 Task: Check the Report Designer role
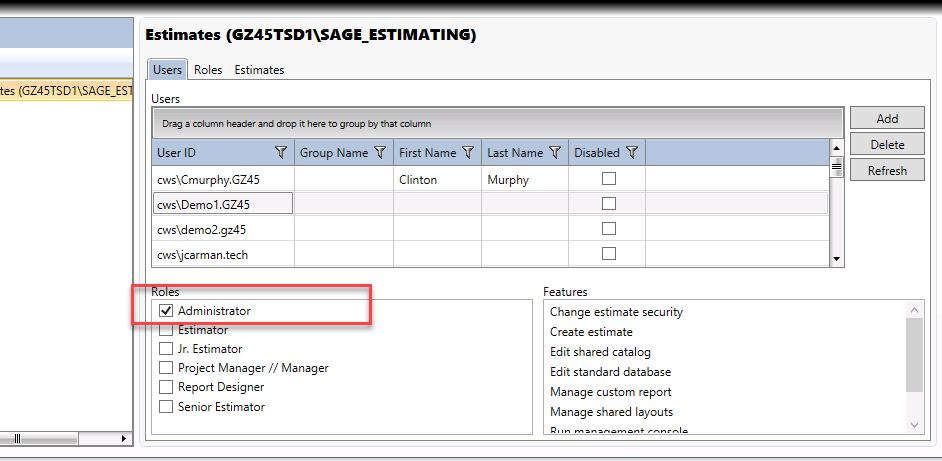[166, 386]
